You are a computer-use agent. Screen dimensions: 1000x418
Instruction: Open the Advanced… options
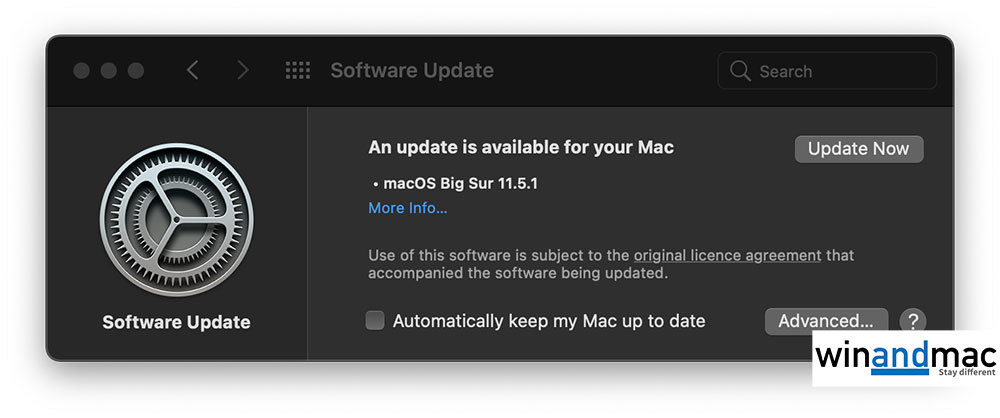click(826, 321)
